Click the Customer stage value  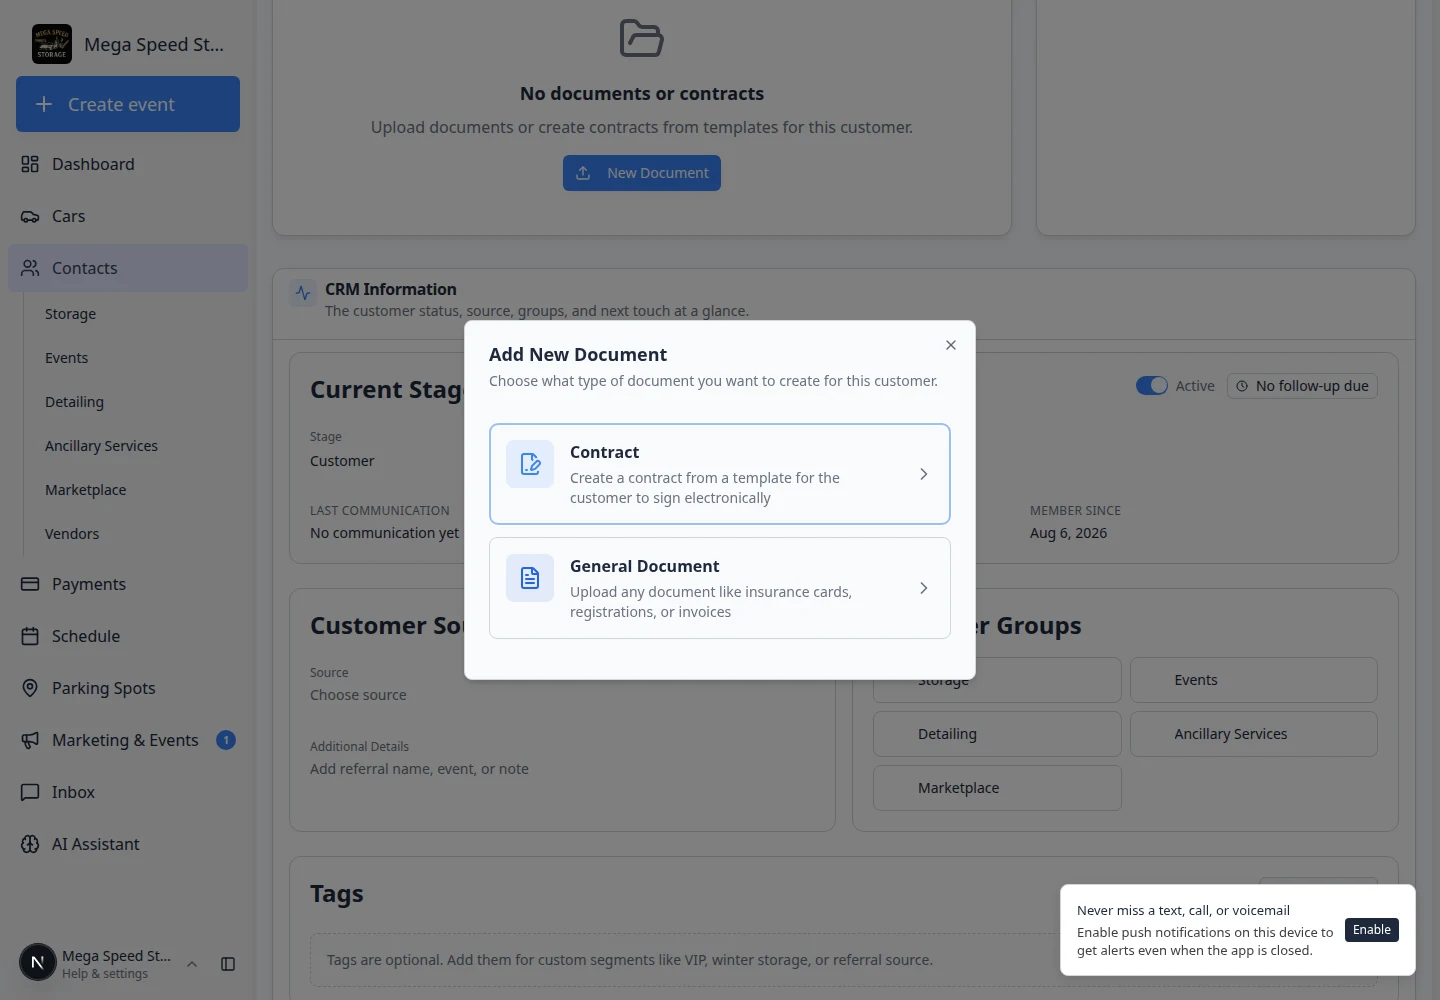(x=342, y=461)
